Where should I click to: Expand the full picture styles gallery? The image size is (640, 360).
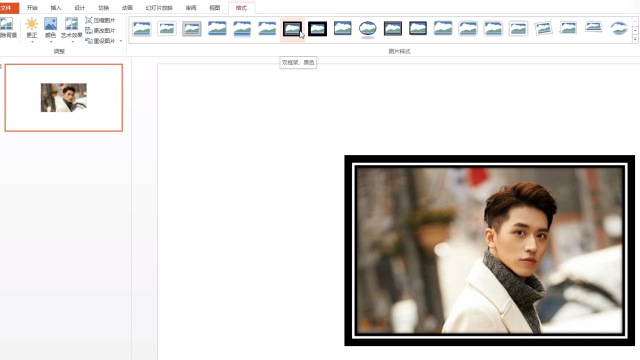tap(635, 39)
